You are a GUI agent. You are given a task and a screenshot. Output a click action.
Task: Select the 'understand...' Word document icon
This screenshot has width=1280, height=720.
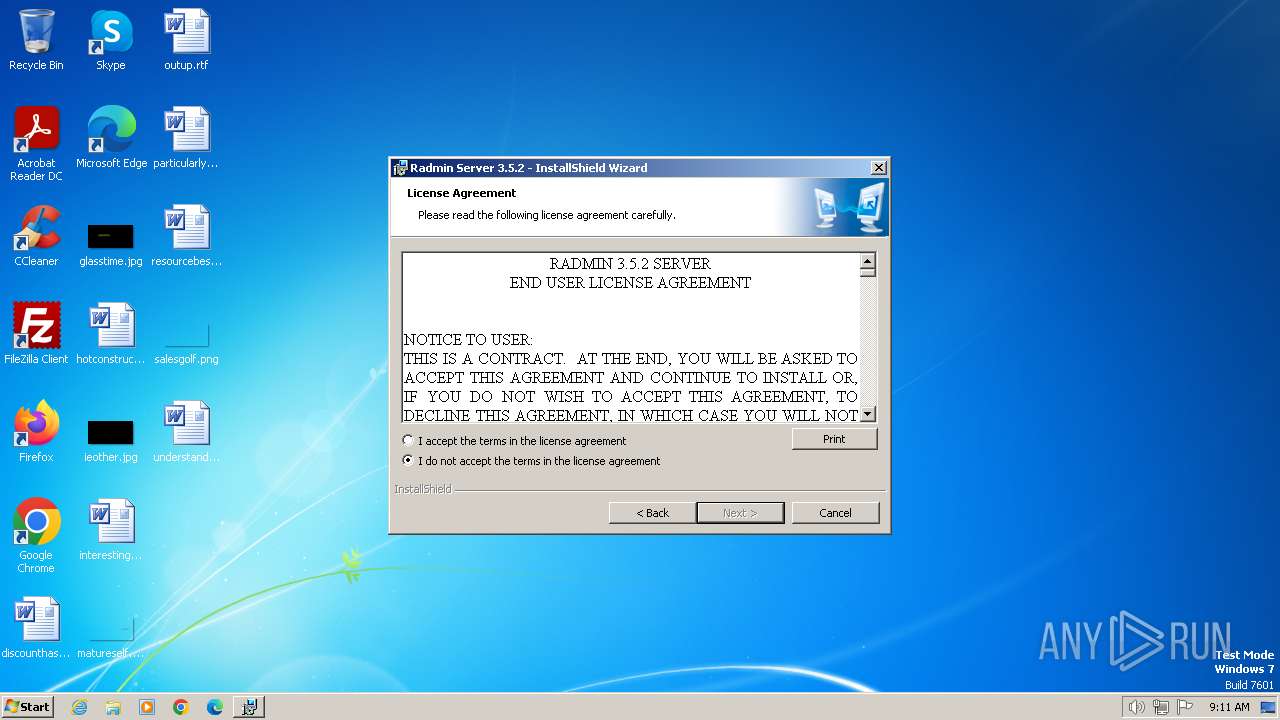[x=186, y=432]
